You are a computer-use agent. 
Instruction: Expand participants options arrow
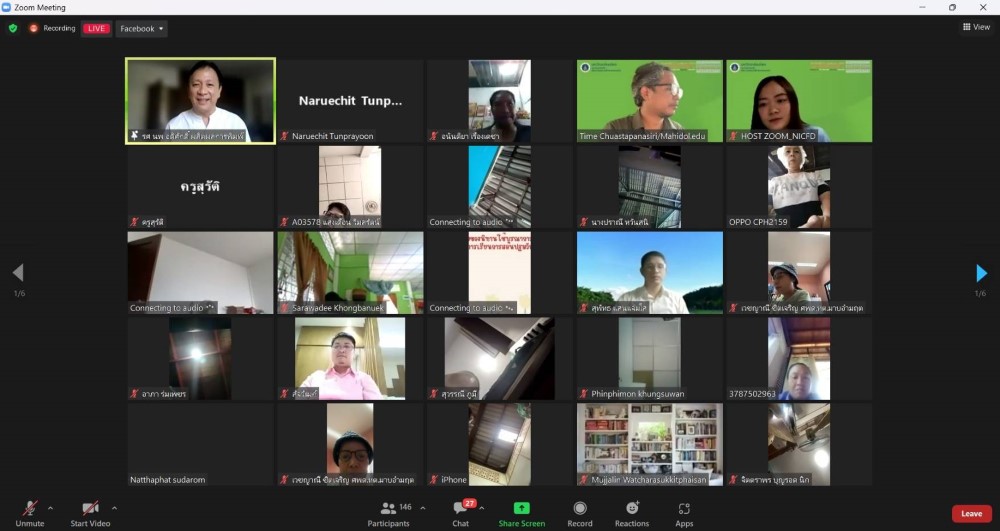coord(422,508)
